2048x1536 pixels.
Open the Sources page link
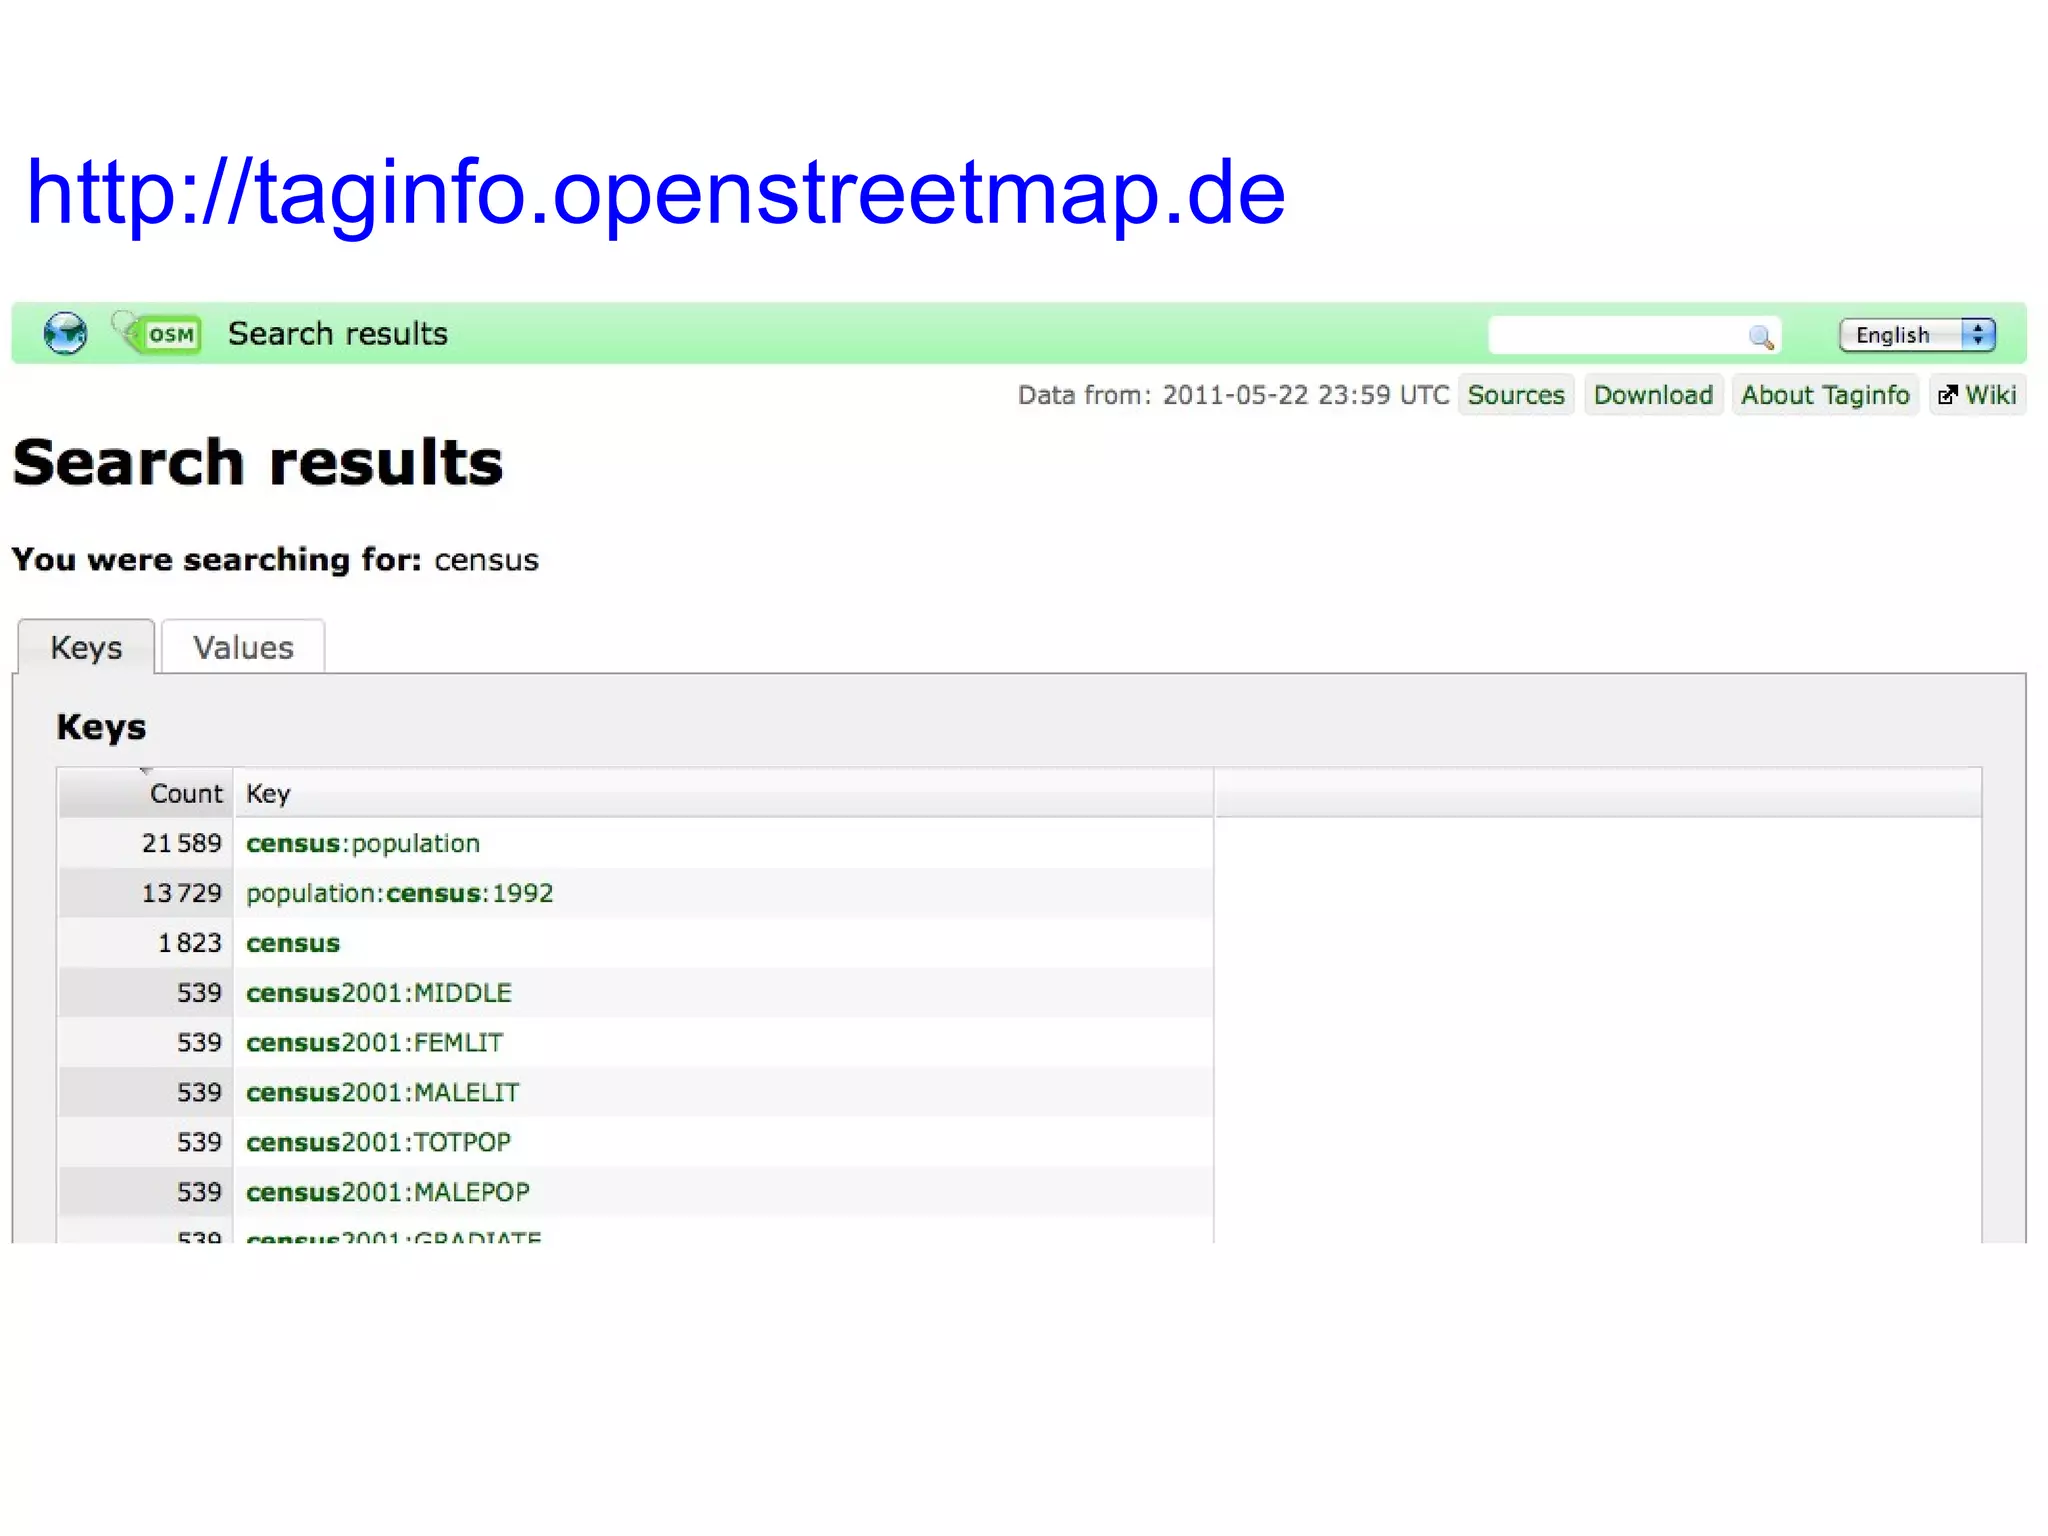coord(1516,395)
